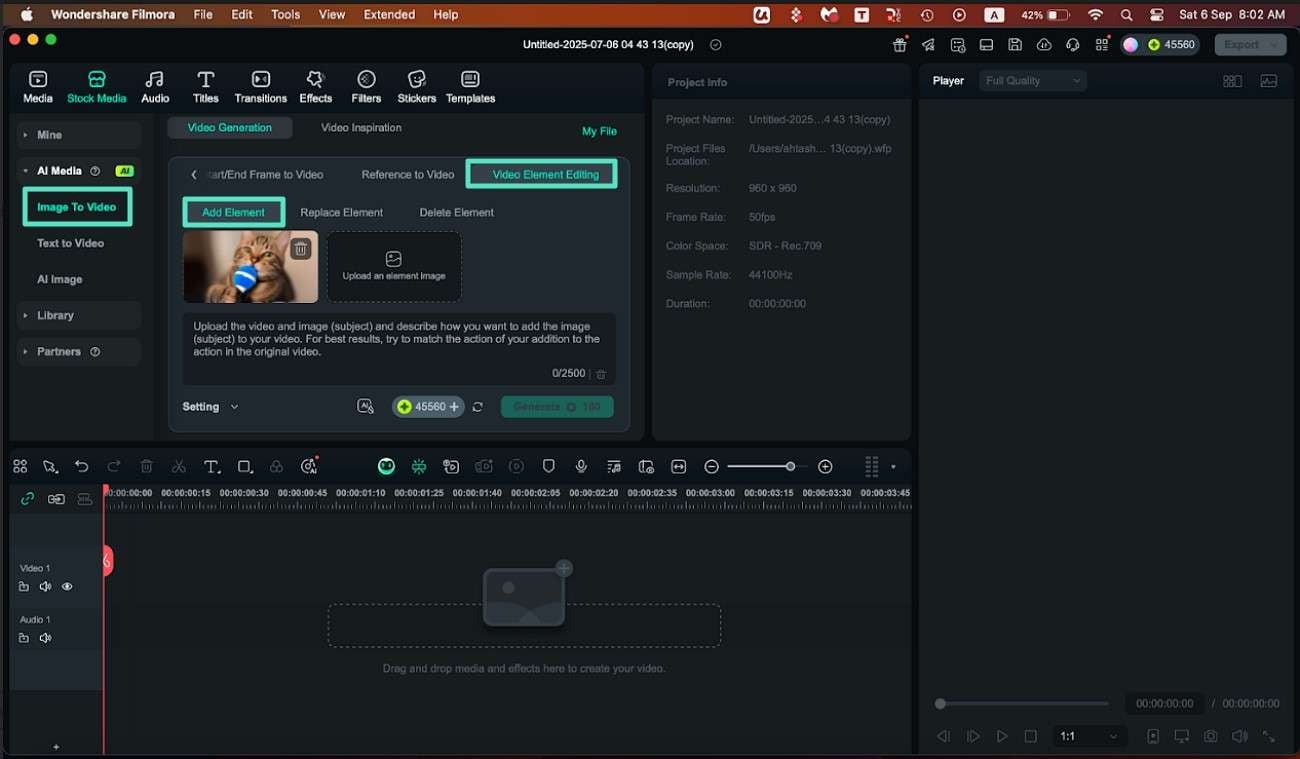Select the Delete Element tab
The height and width of the screenshot is (759, 1300).
click(456, 212)
